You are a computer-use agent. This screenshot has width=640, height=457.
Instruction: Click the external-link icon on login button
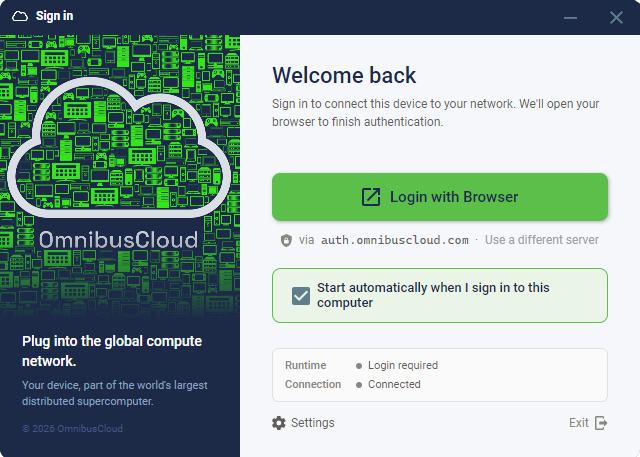(371, 197)
